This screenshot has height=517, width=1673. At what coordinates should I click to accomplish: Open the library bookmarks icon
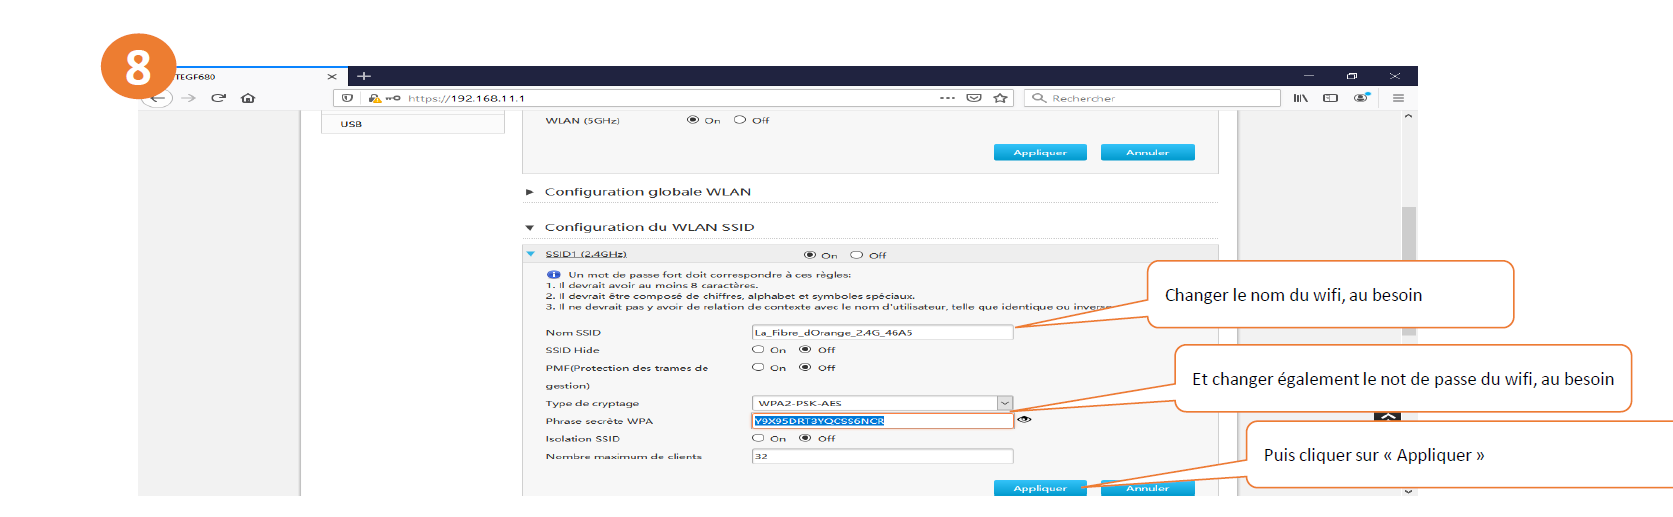1300,98
